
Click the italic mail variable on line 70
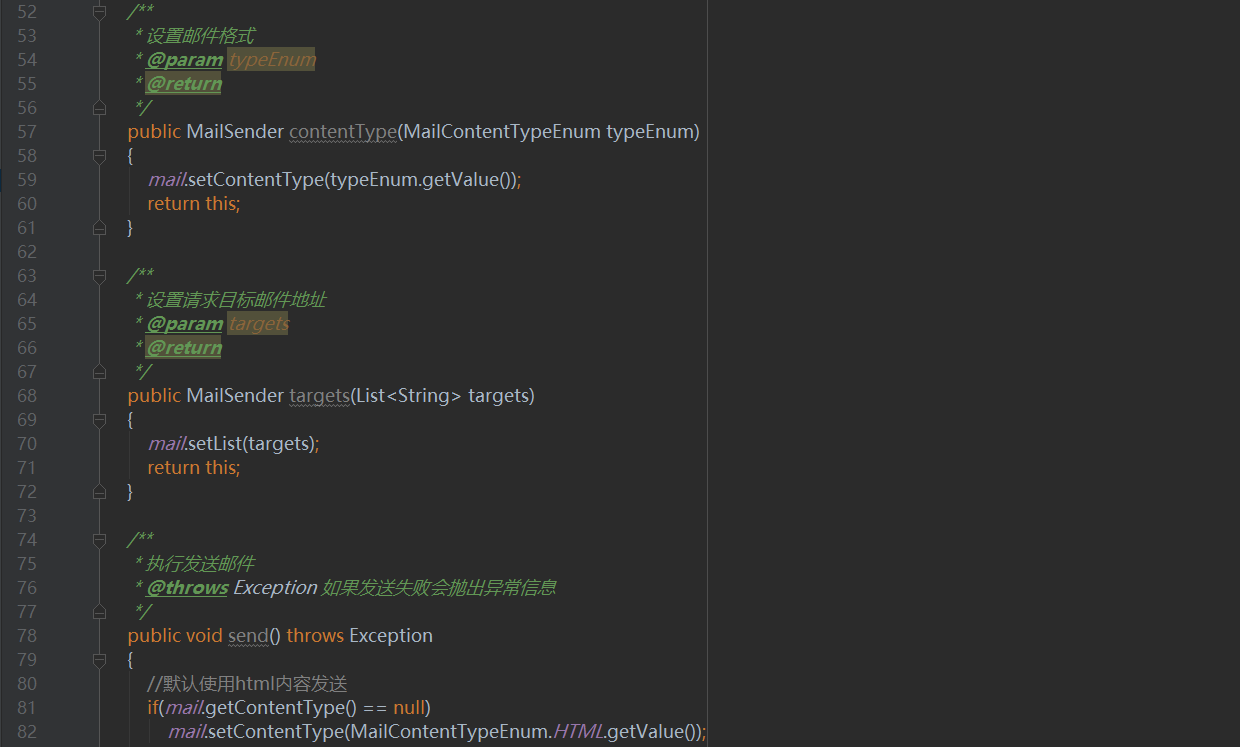click(166, 444)
